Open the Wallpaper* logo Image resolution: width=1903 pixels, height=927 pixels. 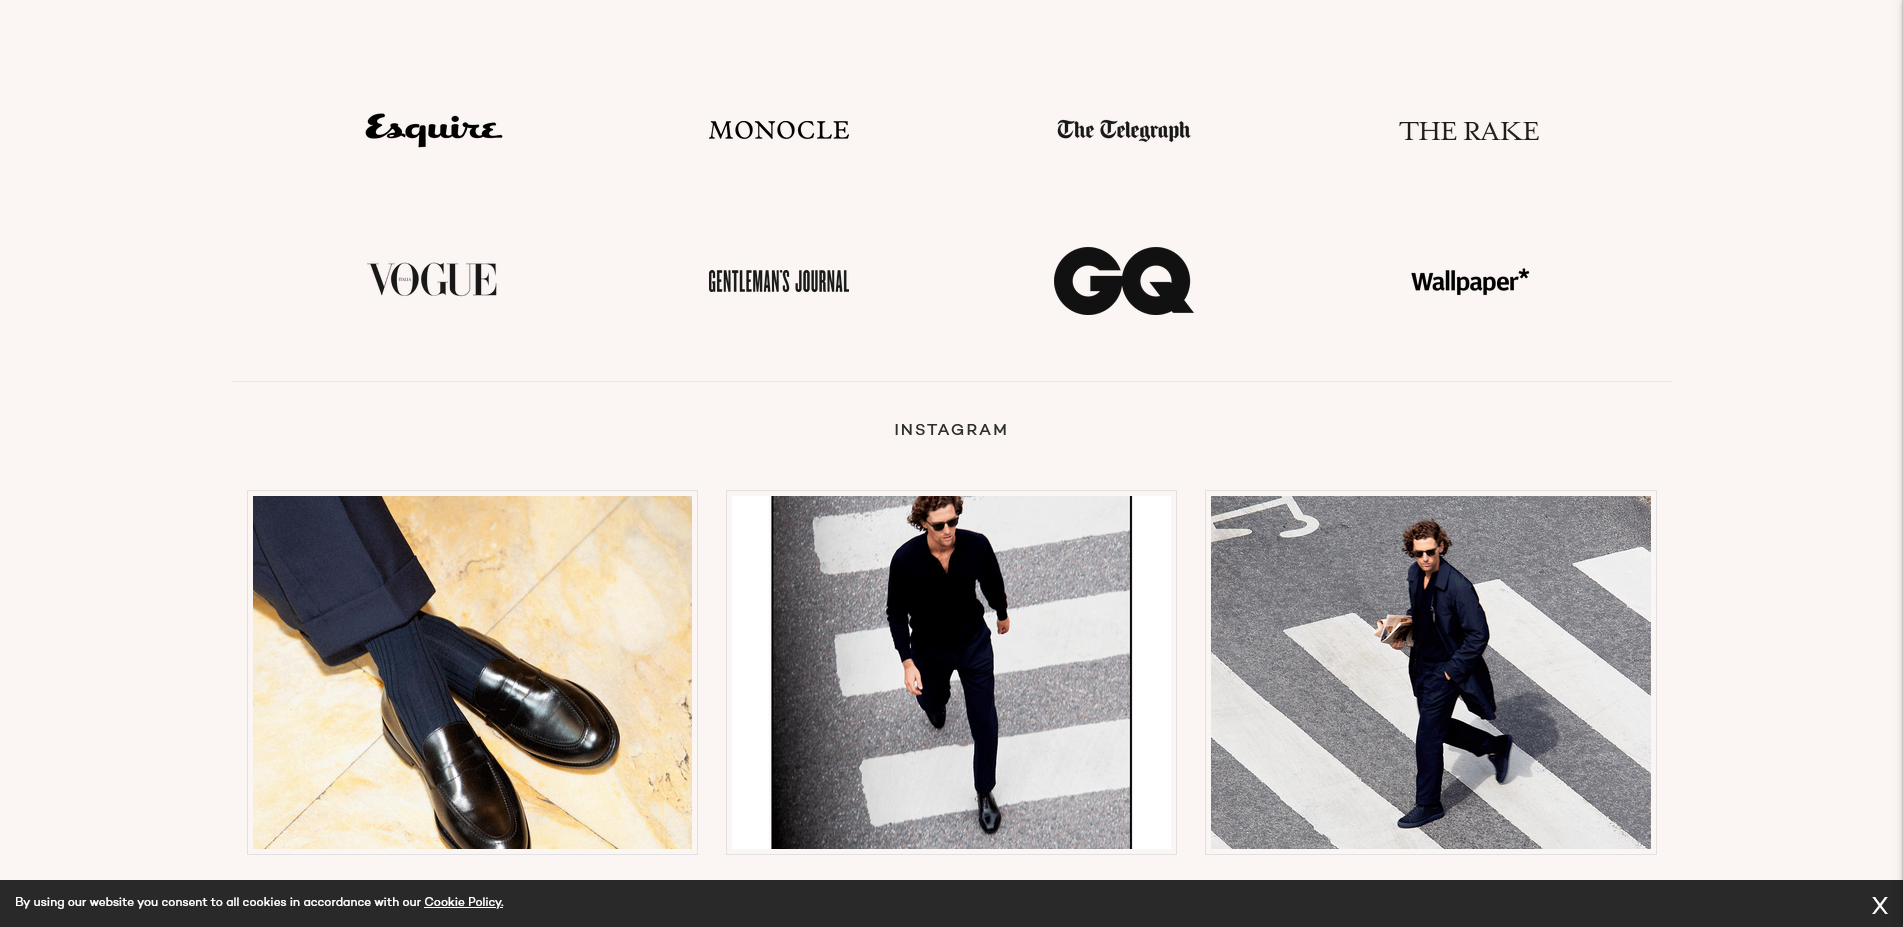(1470, 281)
